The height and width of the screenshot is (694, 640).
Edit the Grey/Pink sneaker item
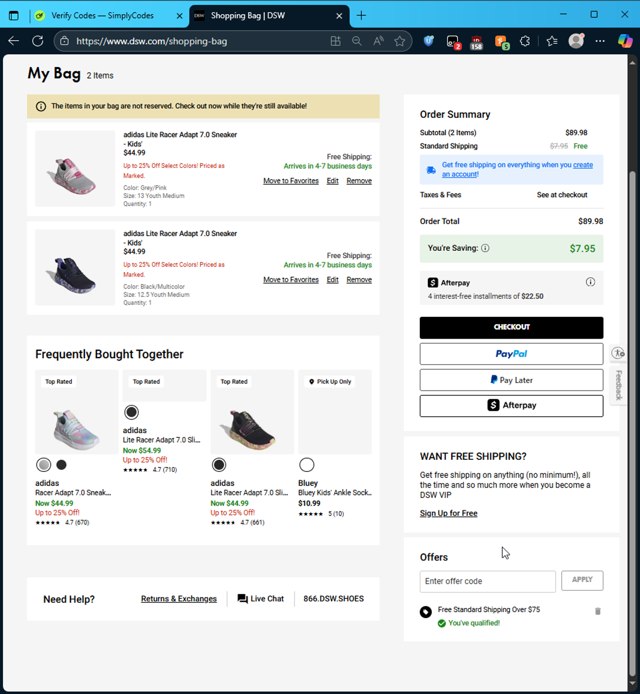pos(332,181)
